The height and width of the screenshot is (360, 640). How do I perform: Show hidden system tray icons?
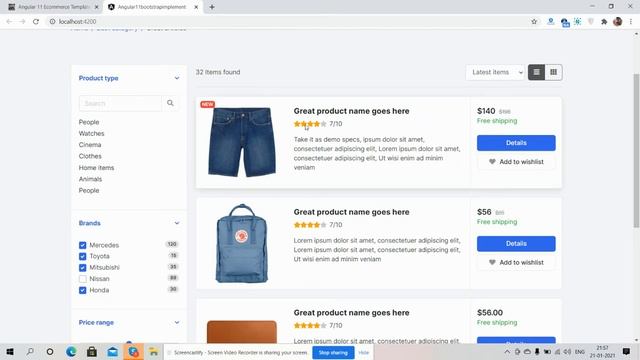507,351
